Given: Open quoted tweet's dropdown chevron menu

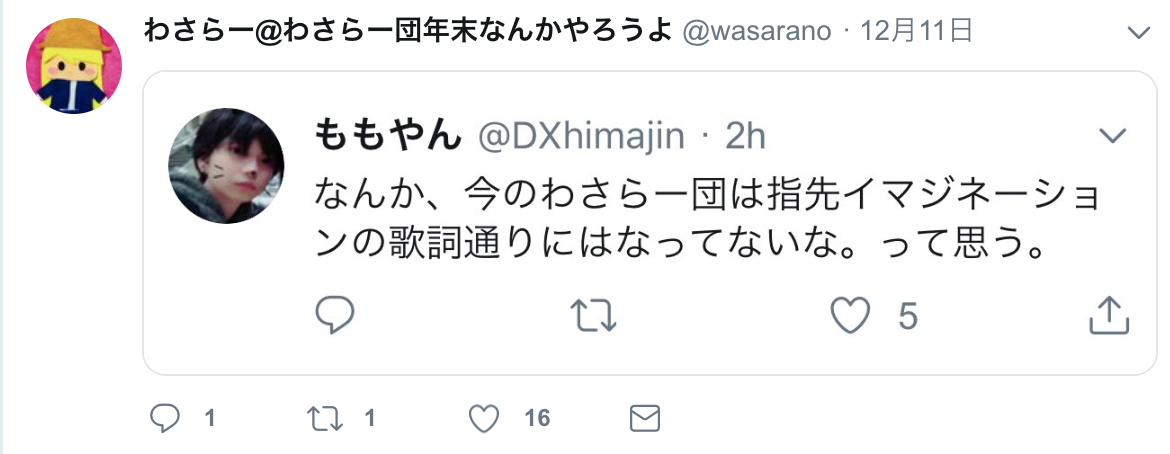Looking at the screenshot, I should coord(1113,135).
